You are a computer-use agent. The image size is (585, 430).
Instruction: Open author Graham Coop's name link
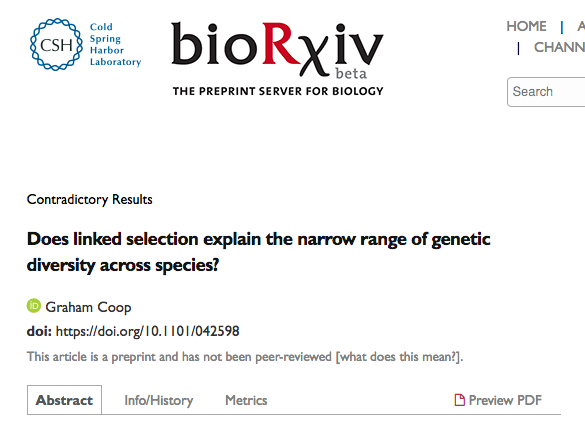coord(88,307)
